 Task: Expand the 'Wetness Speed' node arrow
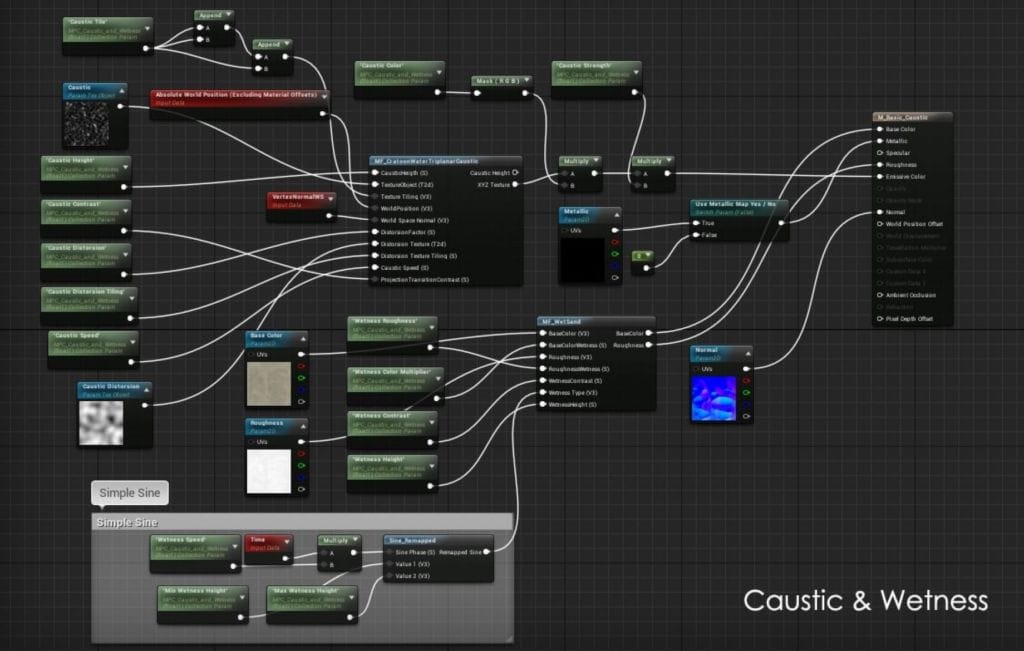click(234, 547)
